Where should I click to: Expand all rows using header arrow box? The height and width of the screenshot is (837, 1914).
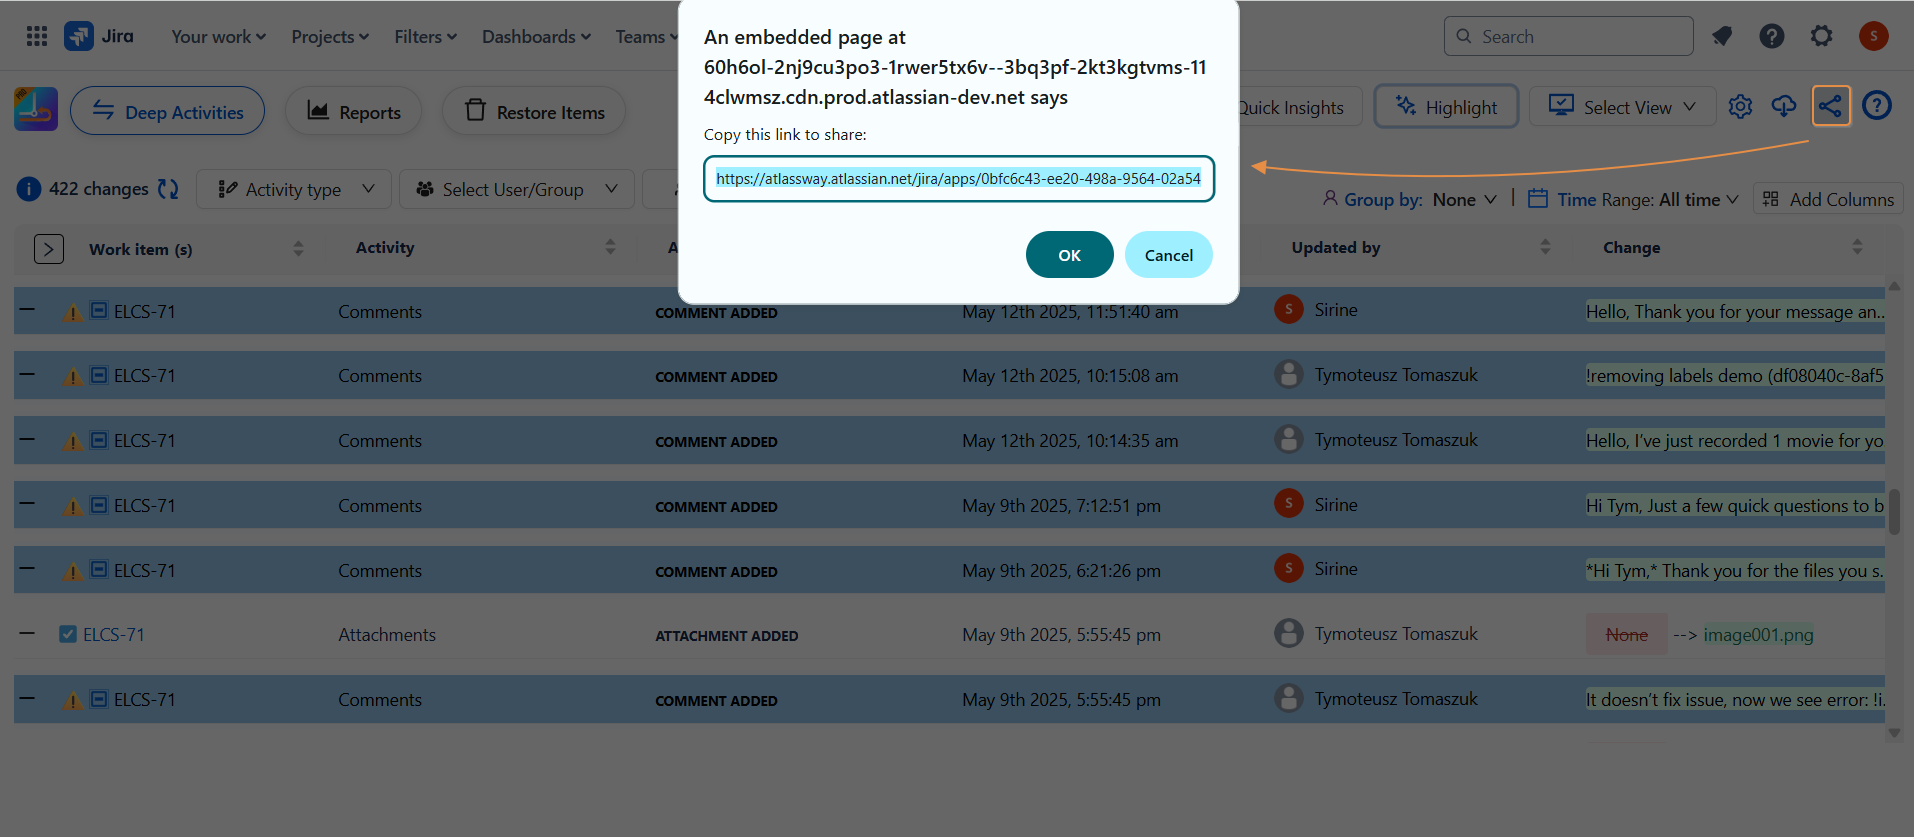[49, 249]
